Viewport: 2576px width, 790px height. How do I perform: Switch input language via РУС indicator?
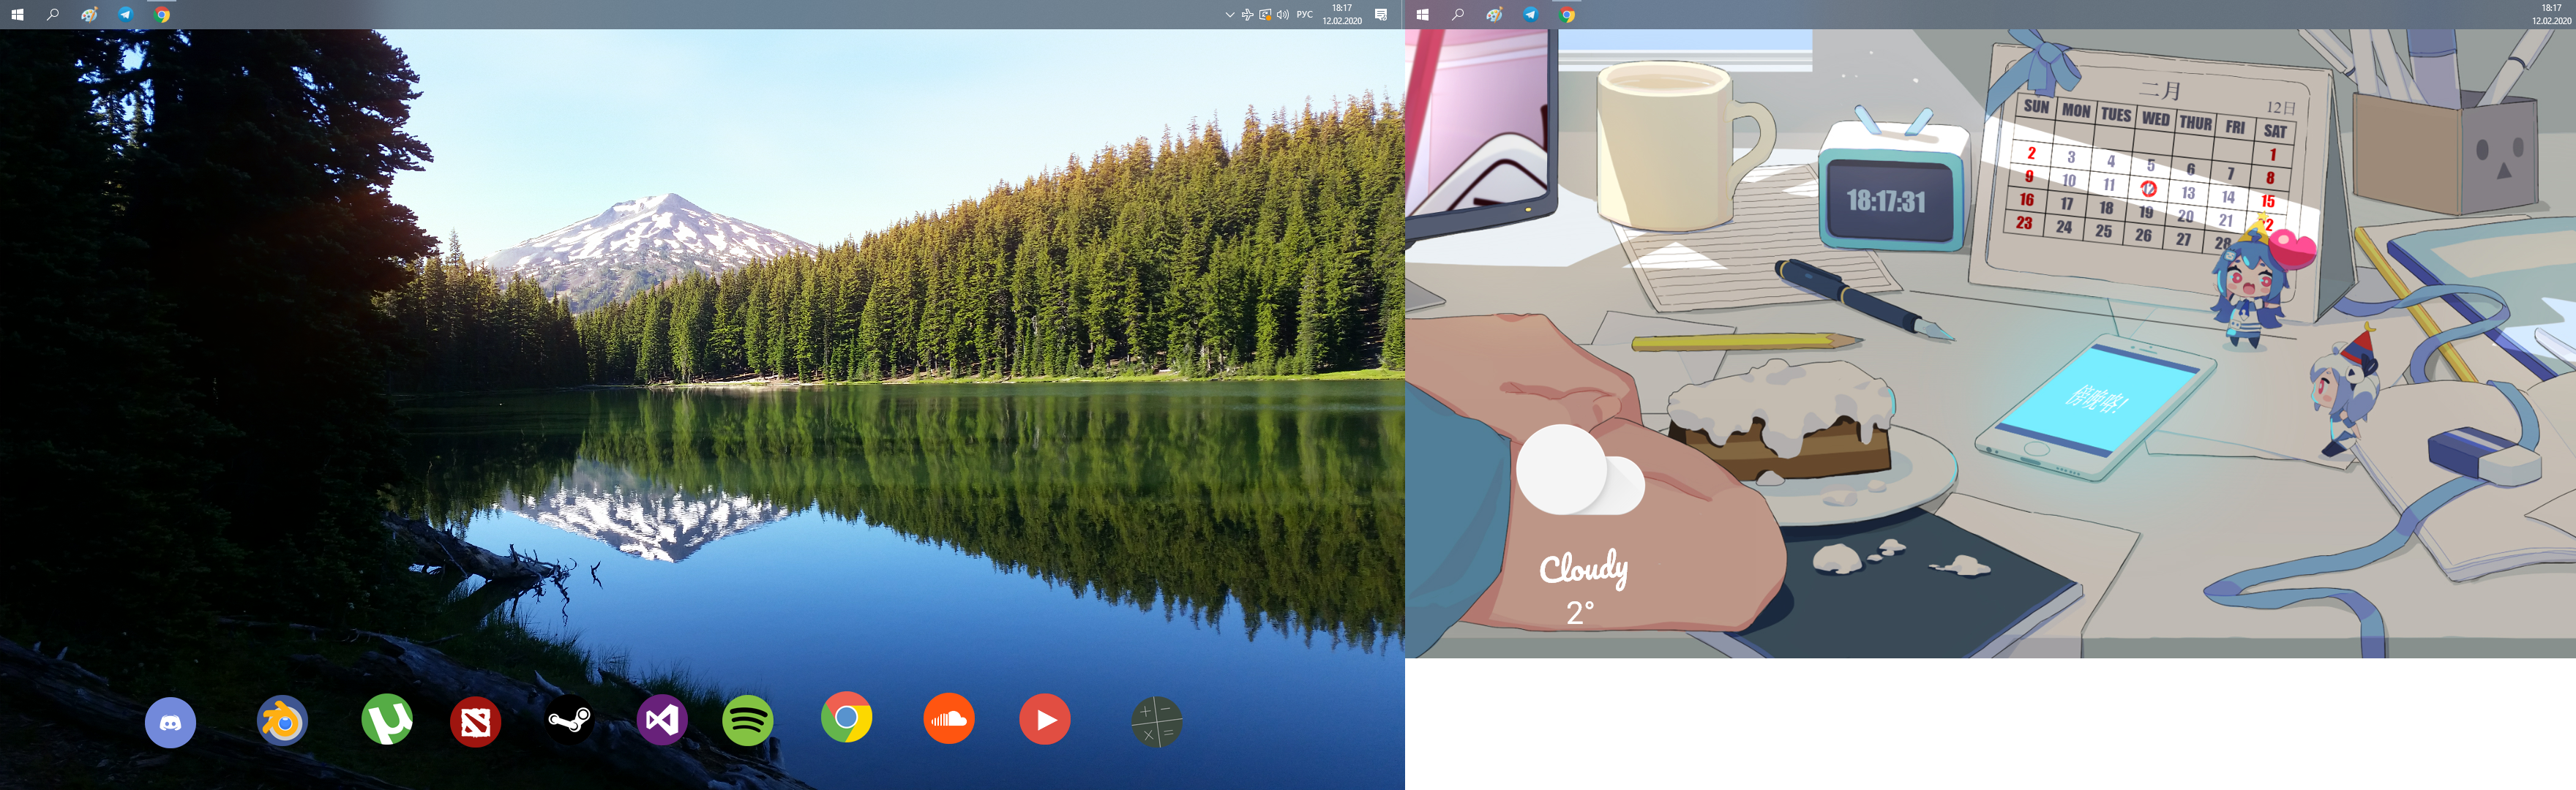1304,15
